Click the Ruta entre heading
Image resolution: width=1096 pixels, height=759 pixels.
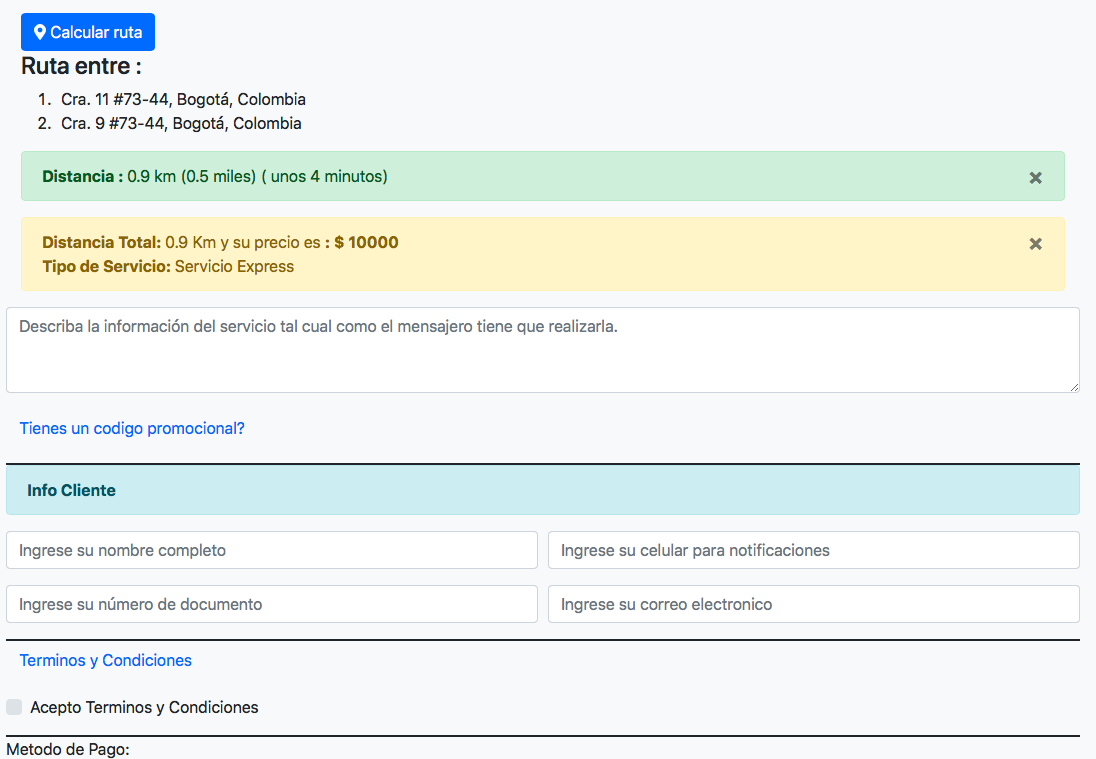tap(81, 66)
